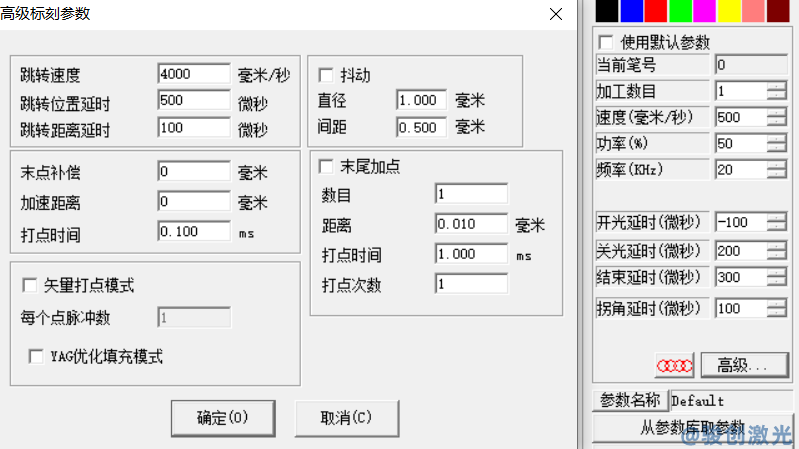This screenshot has width=799, height=449.
Task: Click the 频率(KHz) value field
Action: (x=741, y=169)
